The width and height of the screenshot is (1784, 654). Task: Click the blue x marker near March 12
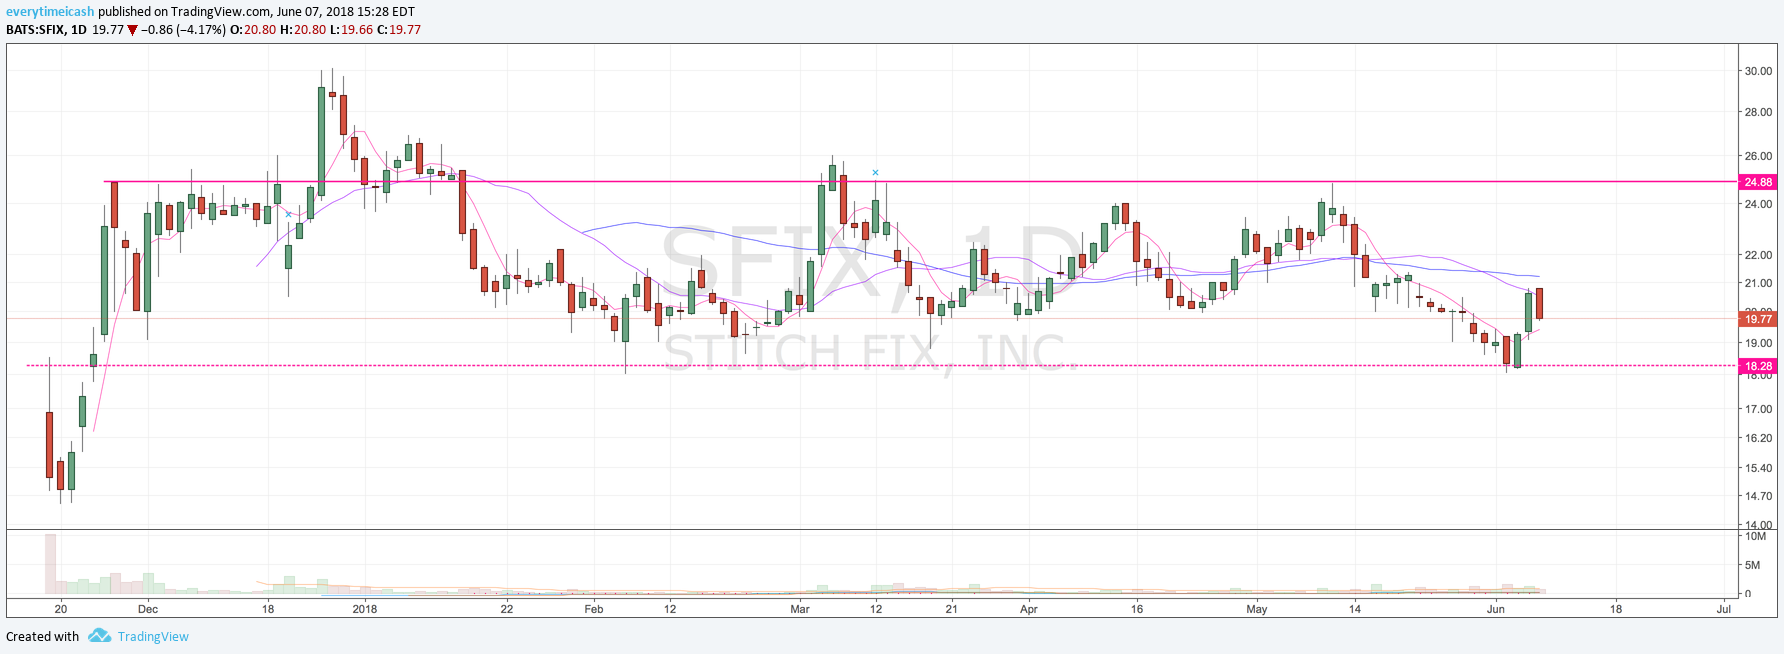(x=875, y=173)
